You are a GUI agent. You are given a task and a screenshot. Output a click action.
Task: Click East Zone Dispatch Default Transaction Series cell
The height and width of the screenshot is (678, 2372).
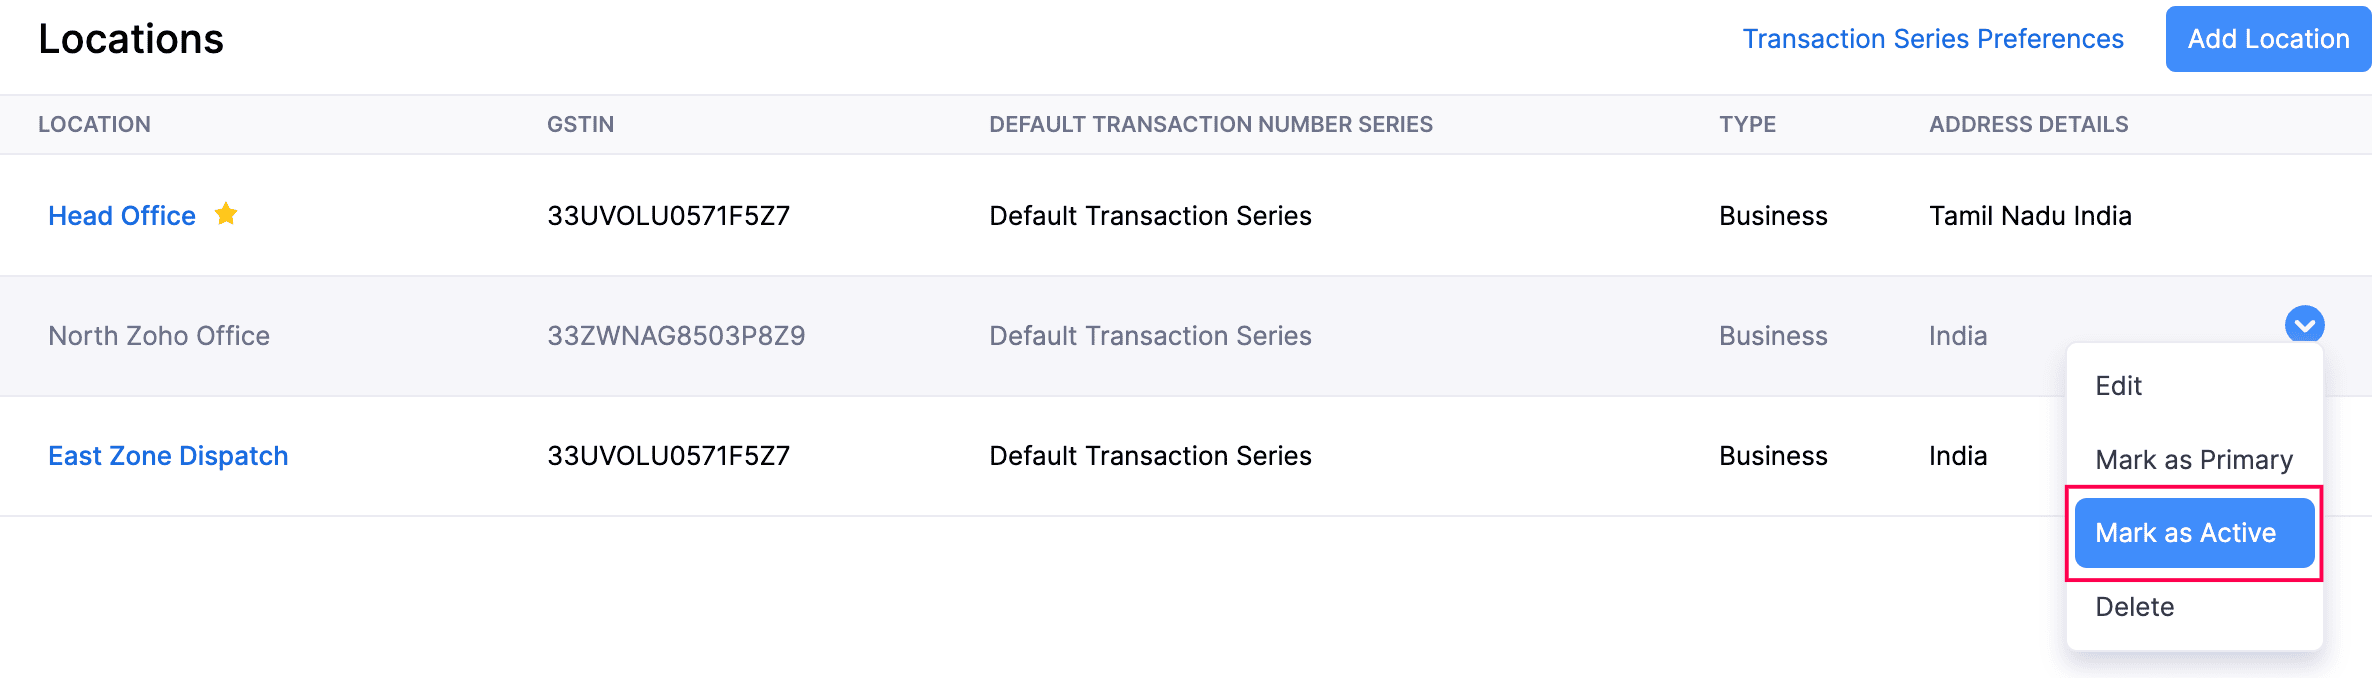tap(1150, 456)
